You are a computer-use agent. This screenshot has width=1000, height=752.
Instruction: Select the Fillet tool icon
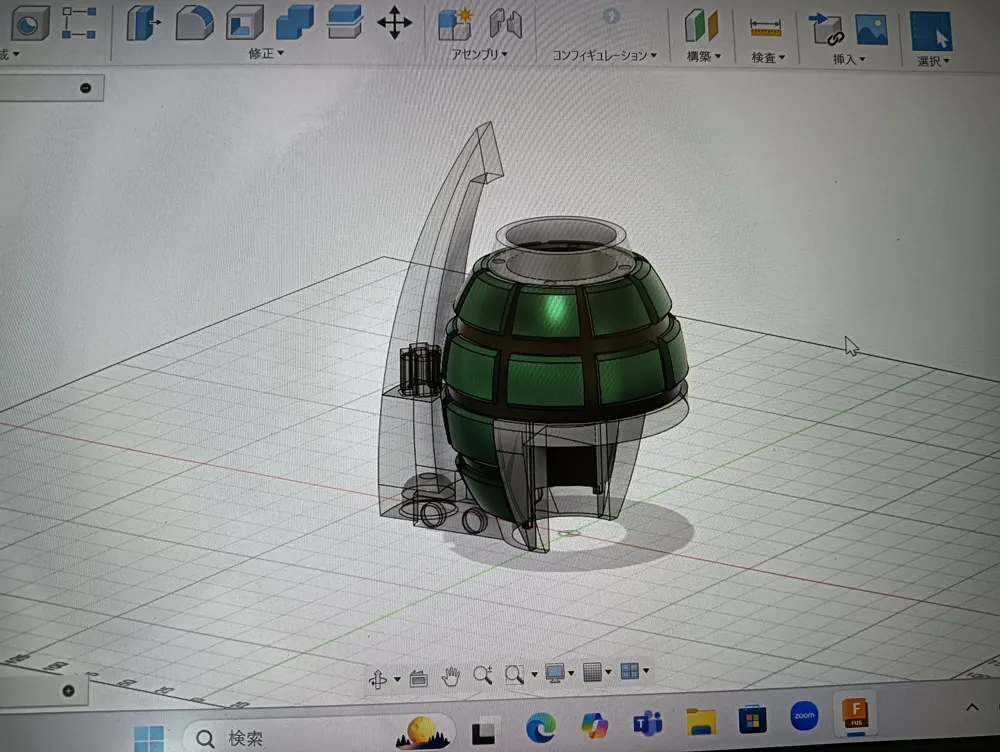tap(194, 22)
